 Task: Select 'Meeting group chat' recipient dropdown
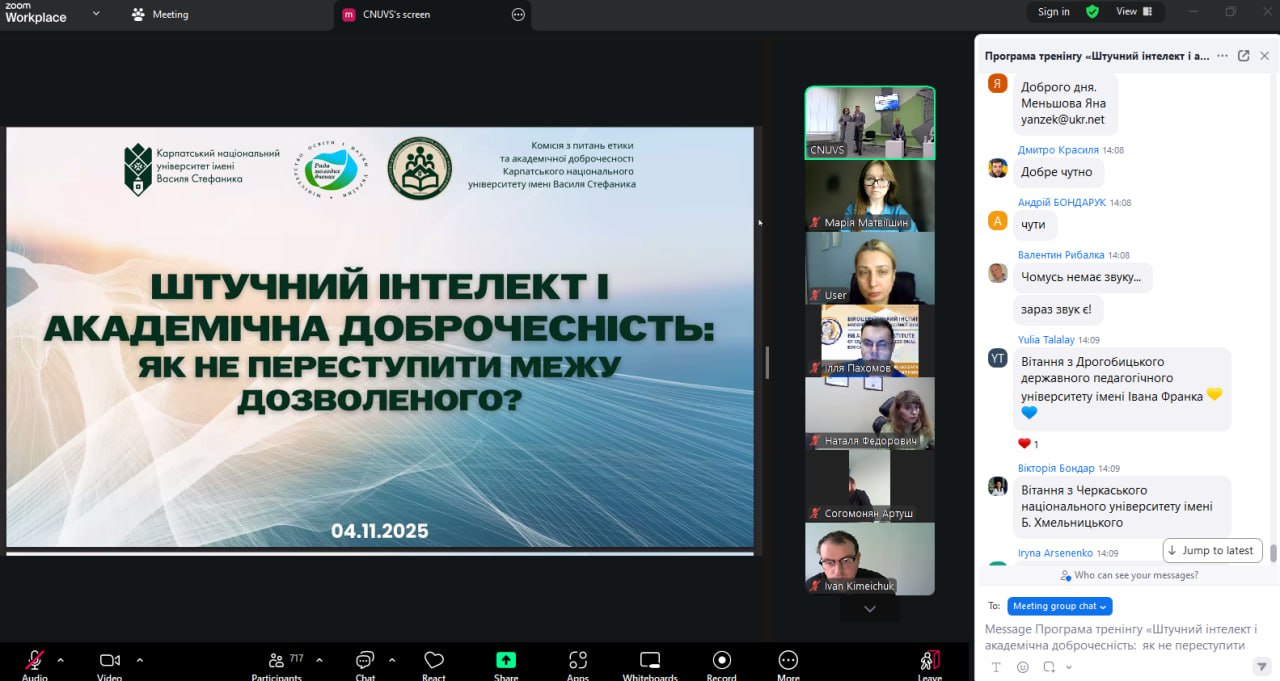point(1059,606)
